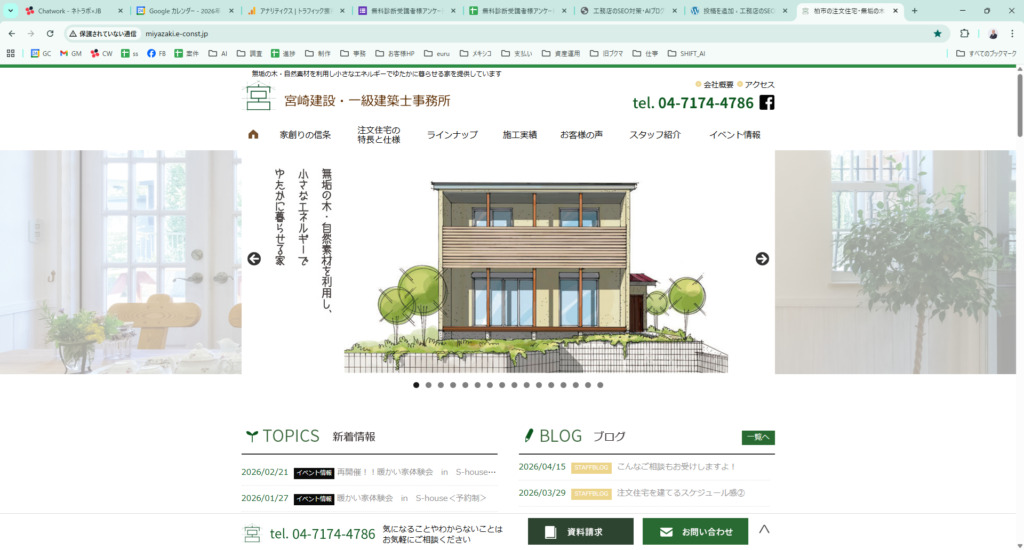This screenshot has height=550, width=1024.
Task: Select the first slideshow pagination dot
Action: [x=417, y=385]
